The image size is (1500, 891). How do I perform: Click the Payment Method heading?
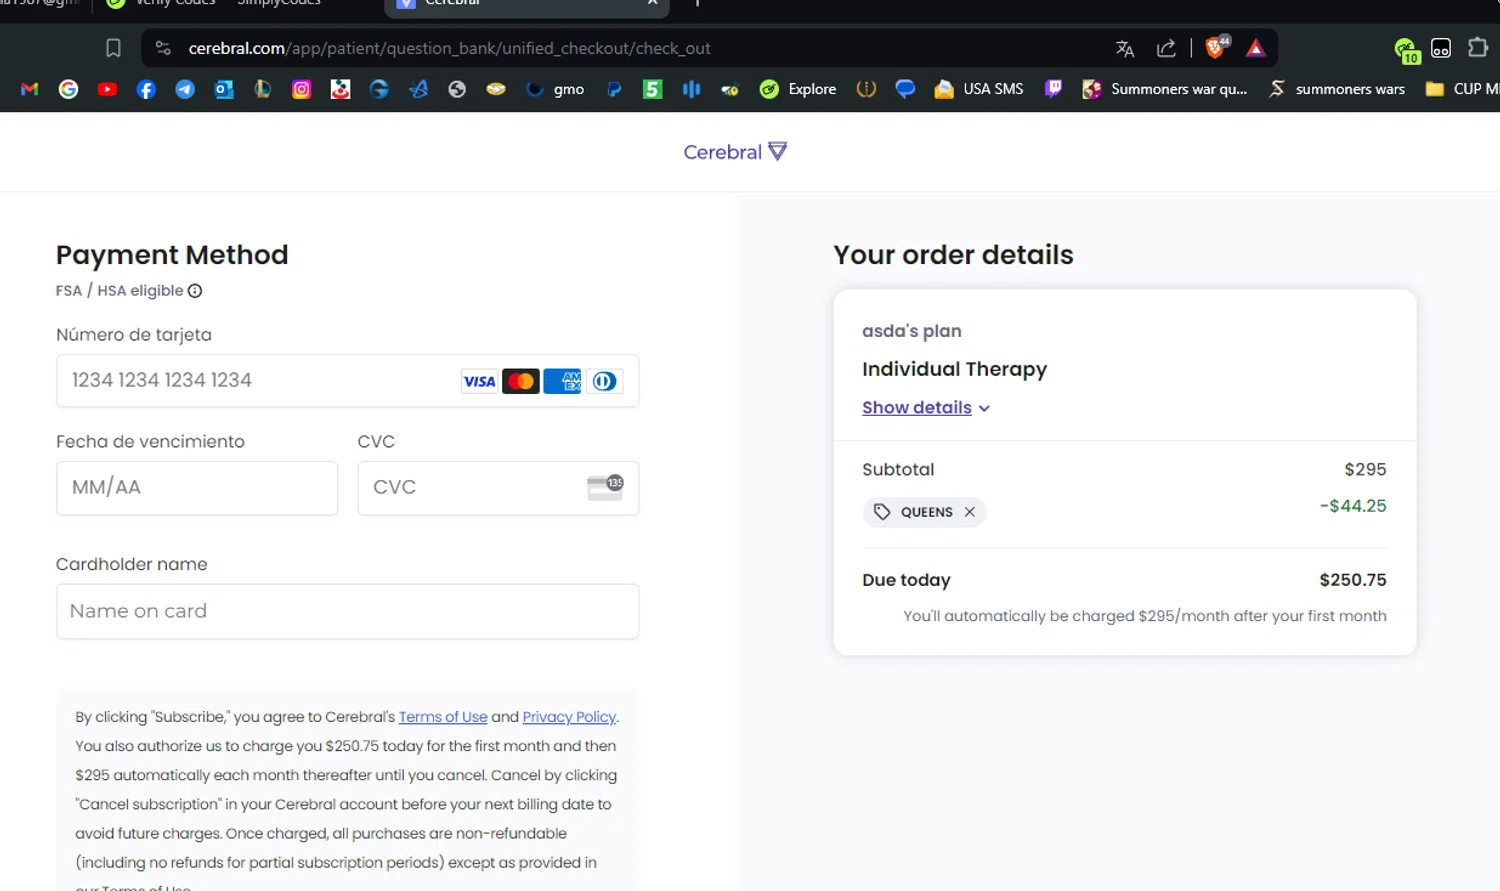[x=172, y=255]
